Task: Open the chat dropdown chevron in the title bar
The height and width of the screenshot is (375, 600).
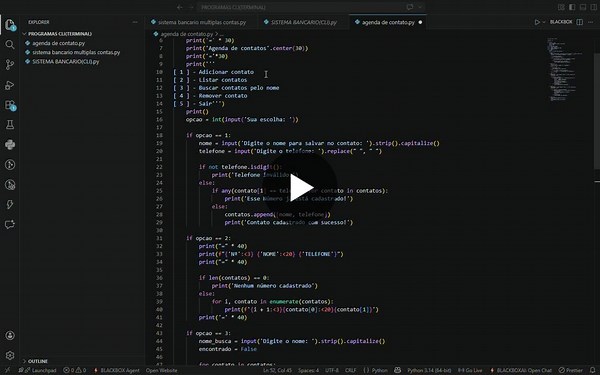Action: tap(420, 7)
